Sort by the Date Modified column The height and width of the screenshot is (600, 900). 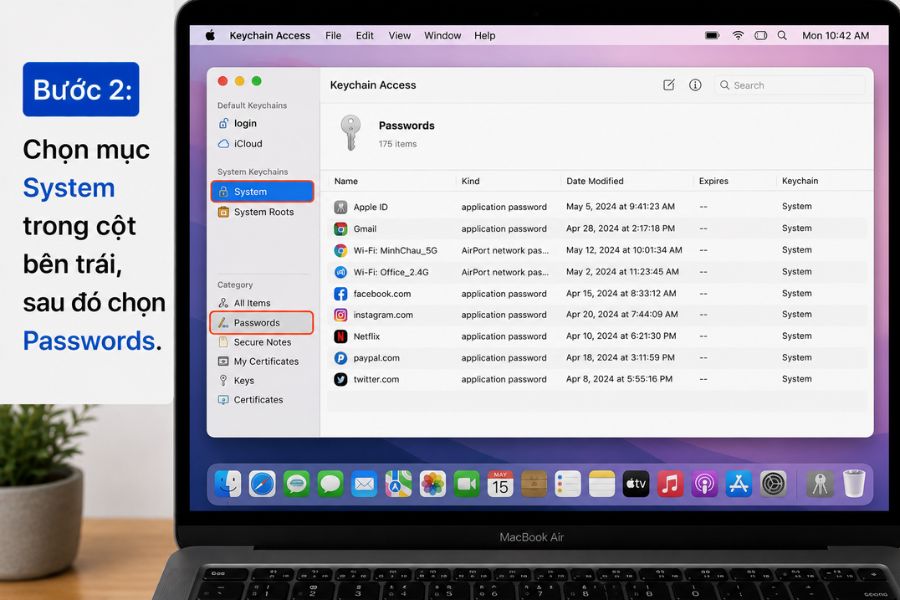595,181
